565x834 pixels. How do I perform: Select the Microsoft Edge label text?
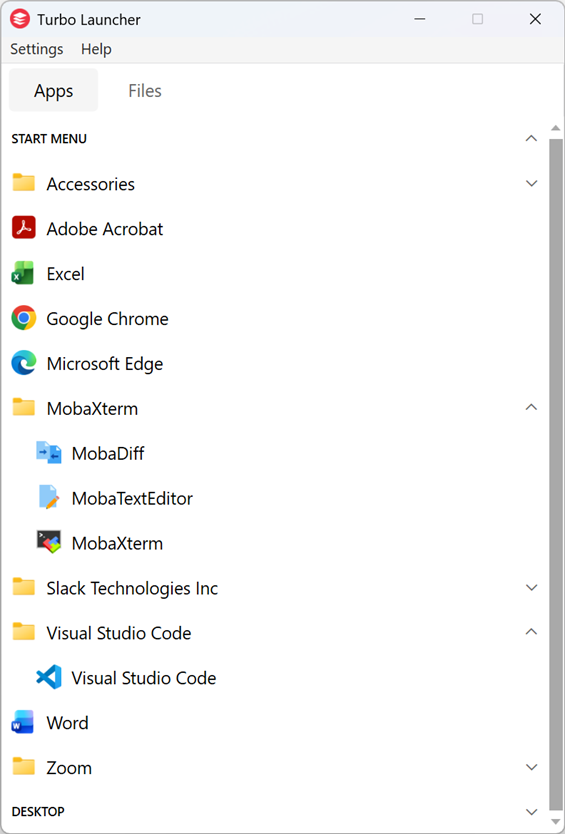click(x=105, y=364)
